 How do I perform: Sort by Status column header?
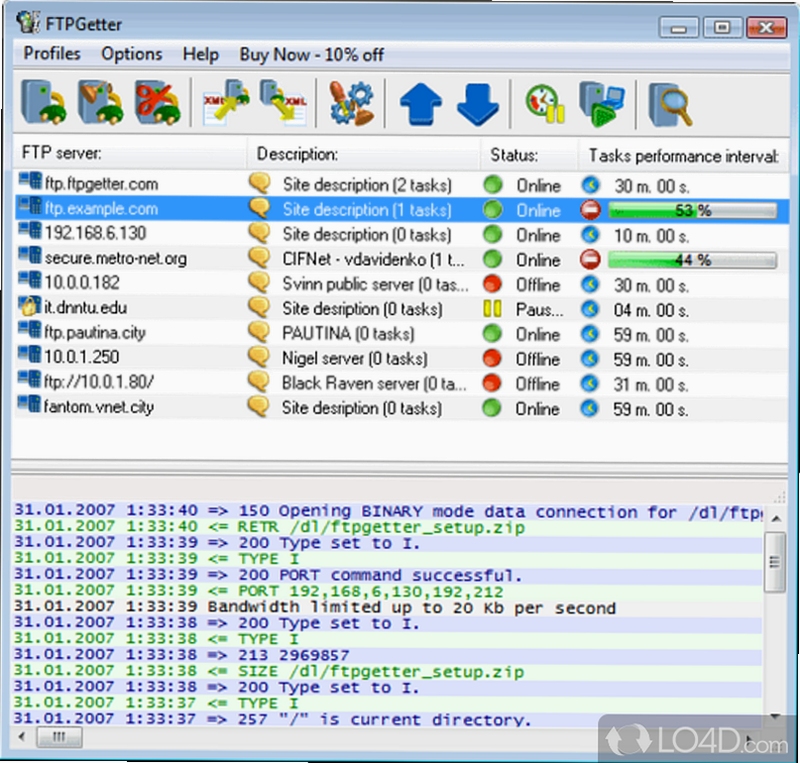coord(529,155)
